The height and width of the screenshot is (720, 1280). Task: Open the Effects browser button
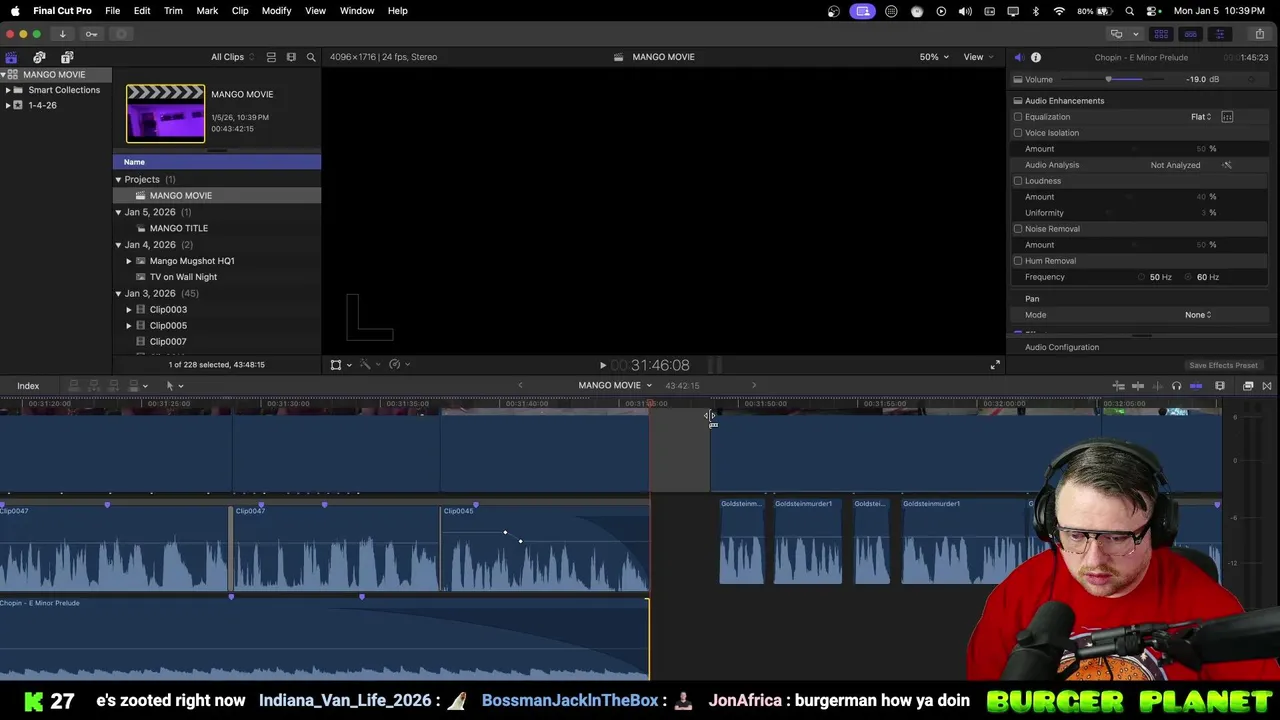(1248, 386)
